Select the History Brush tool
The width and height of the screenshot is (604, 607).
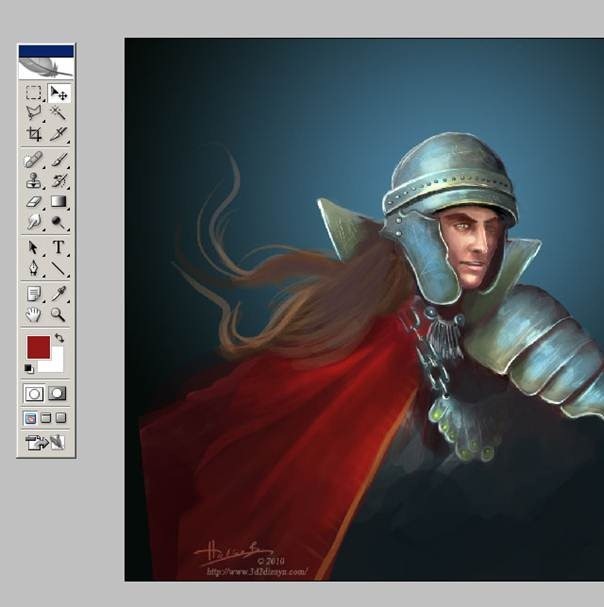tap(59, 180)
